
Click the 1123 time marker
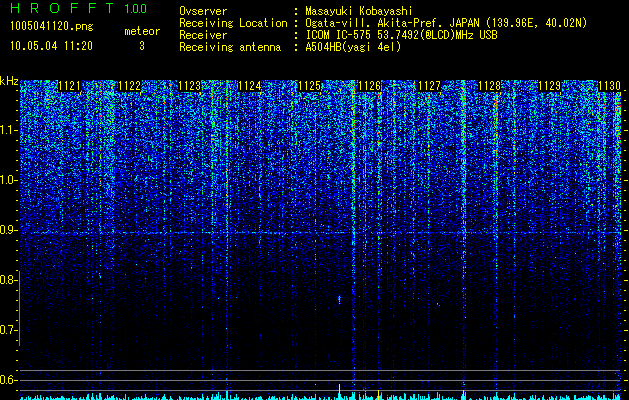click(189, 86)
